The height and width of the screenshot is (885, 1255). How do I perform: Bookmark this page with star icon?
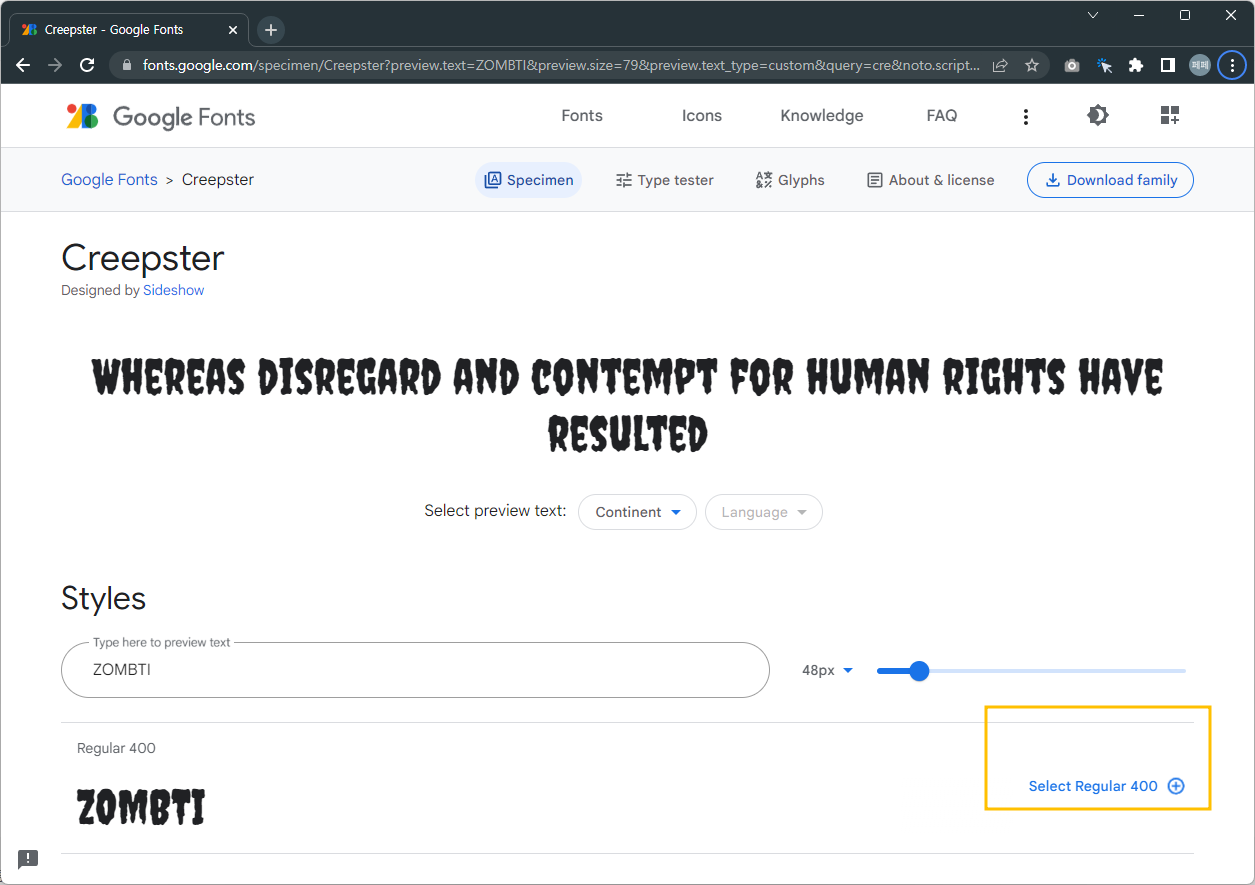coord(1032,65)
